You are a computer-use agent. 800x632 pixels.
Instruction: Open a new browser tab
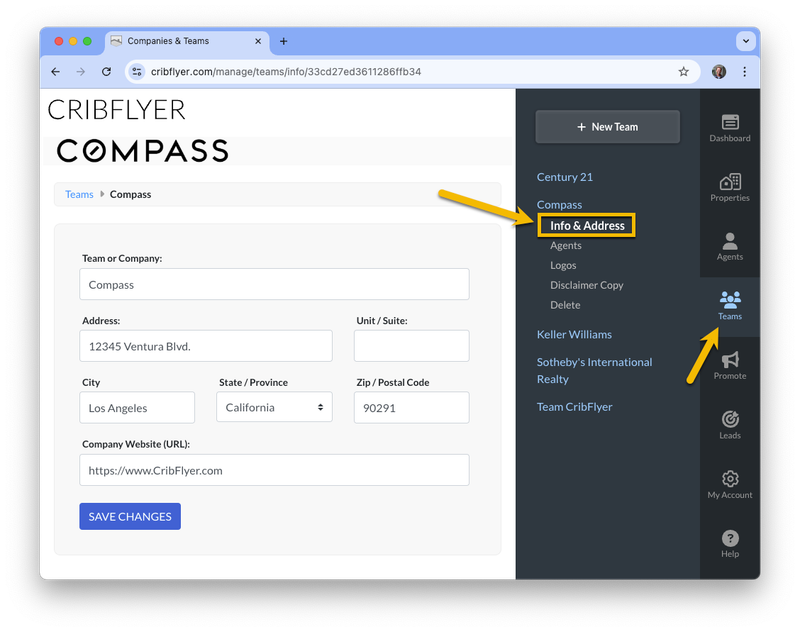(284, 41)
